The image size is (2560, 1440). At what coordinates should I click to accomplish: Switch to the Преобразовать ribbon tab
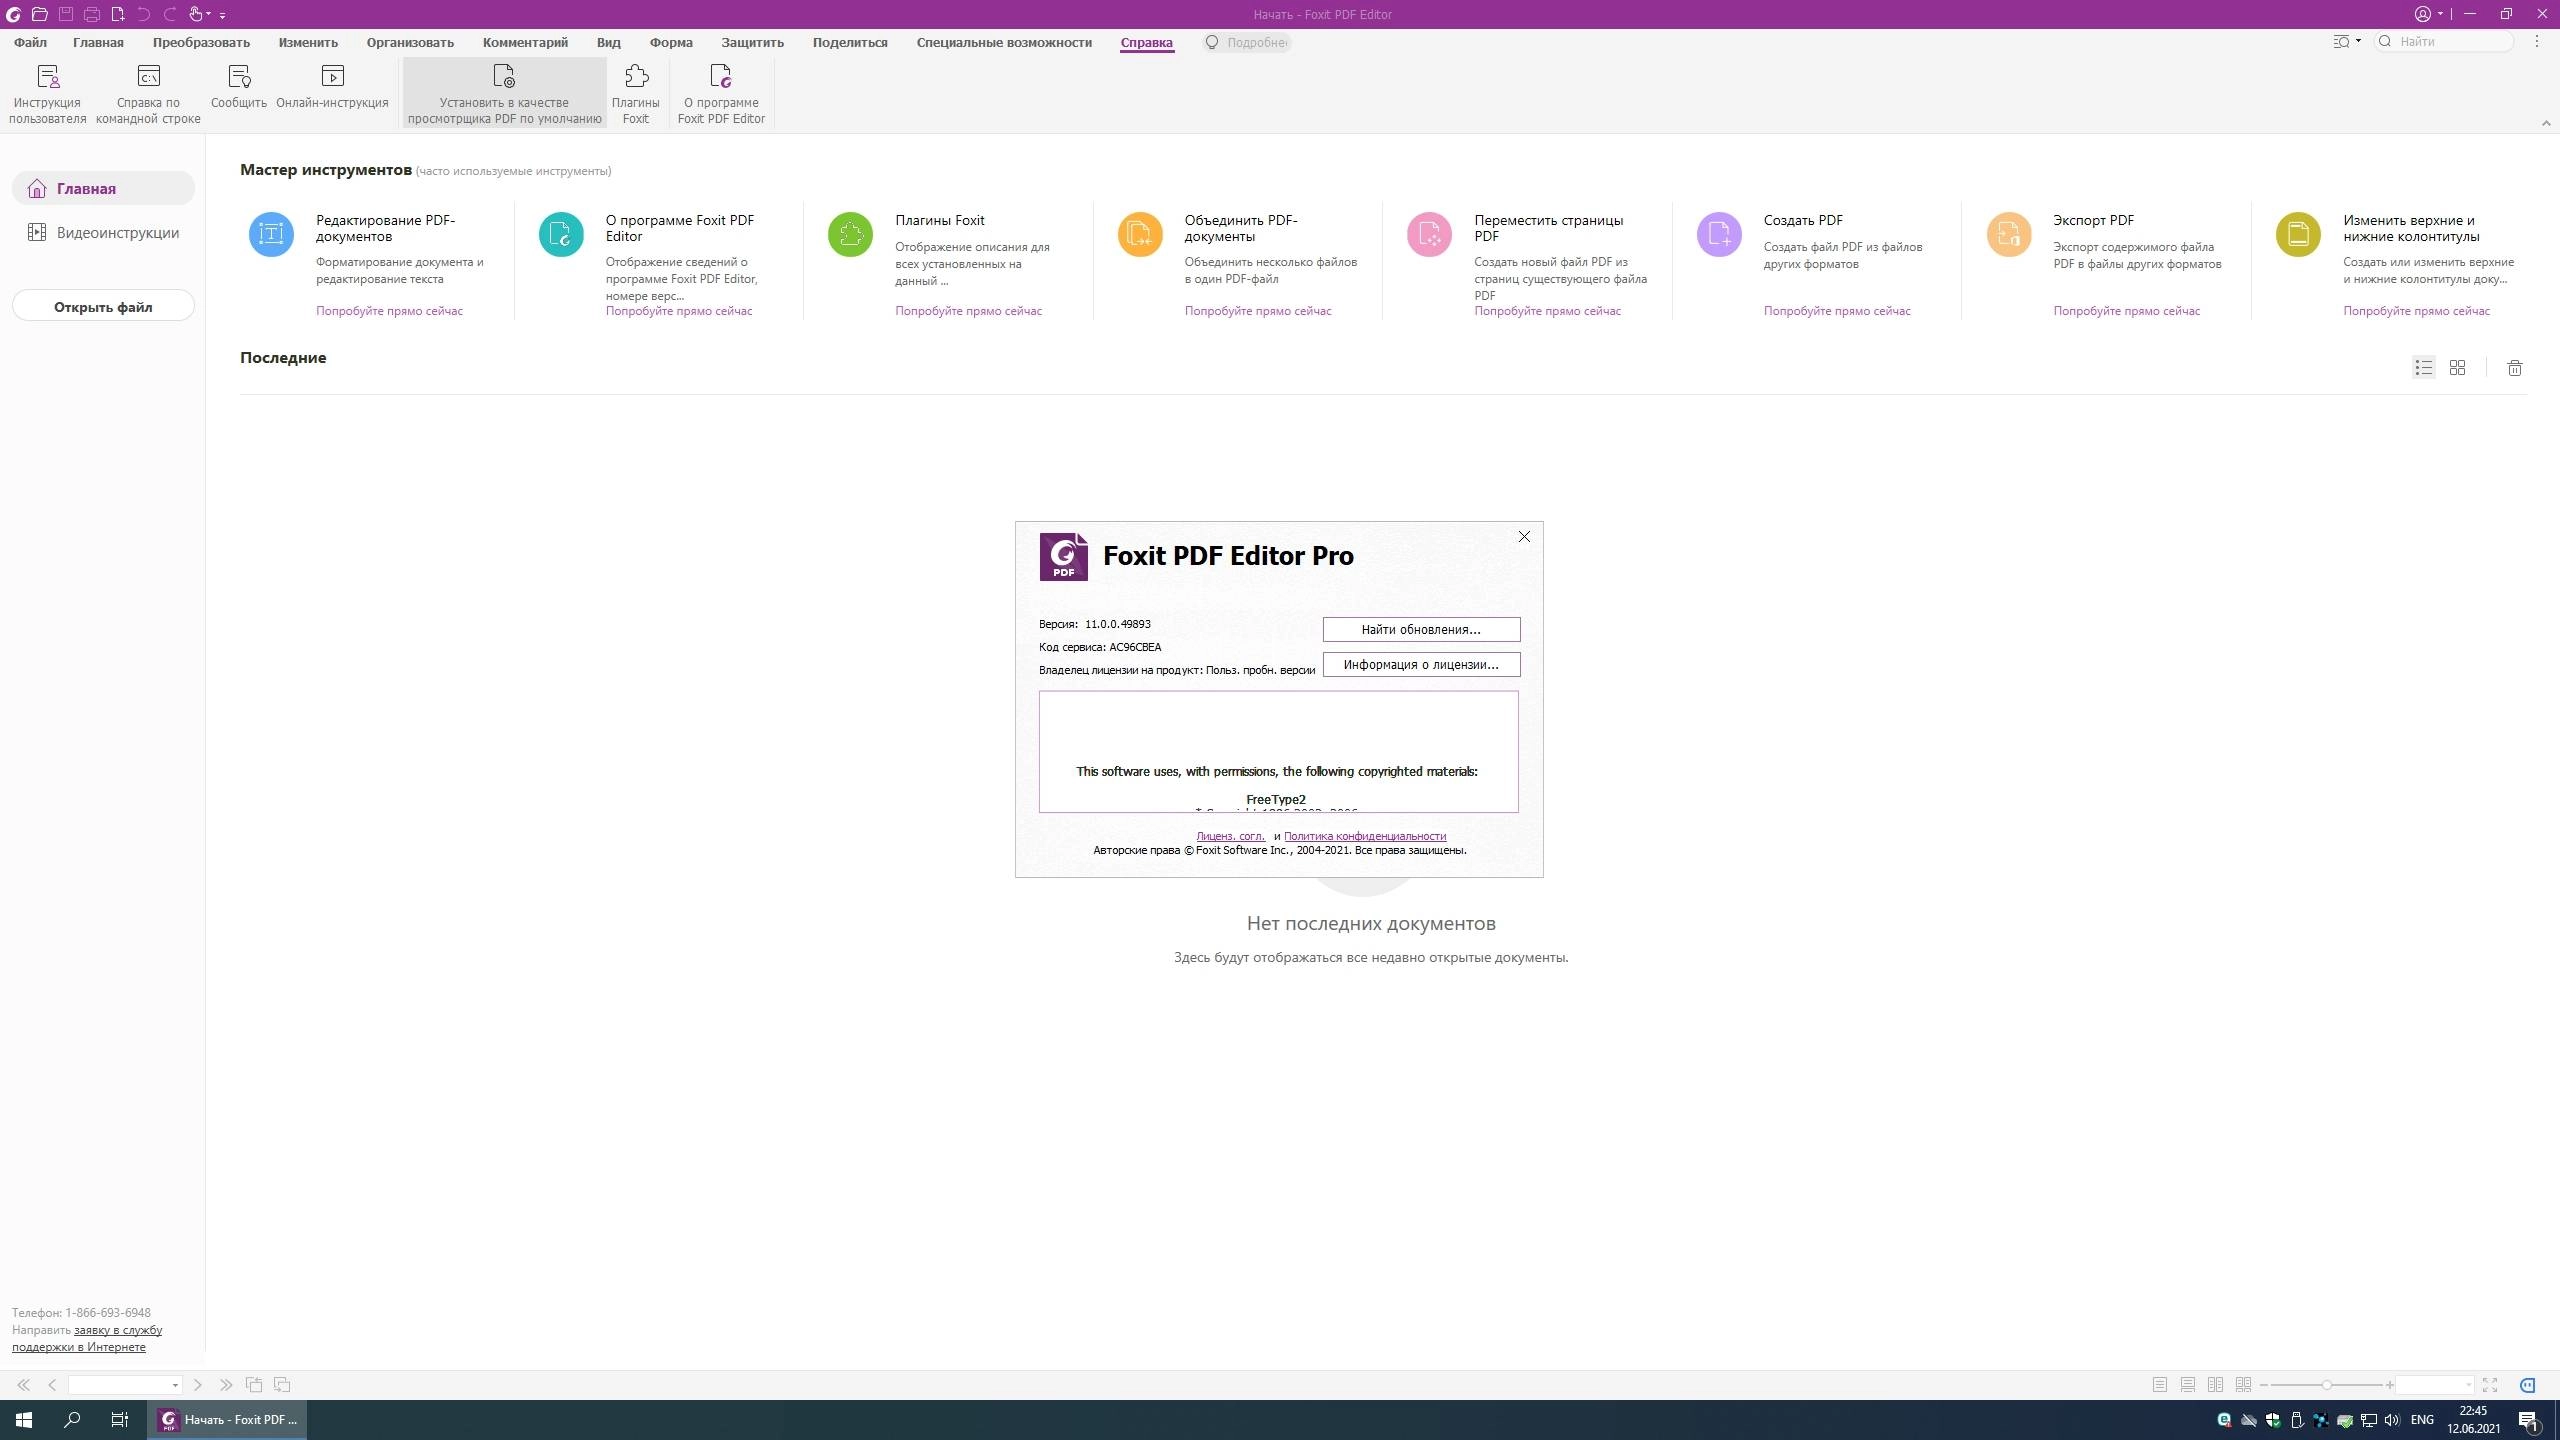[201, 42]
